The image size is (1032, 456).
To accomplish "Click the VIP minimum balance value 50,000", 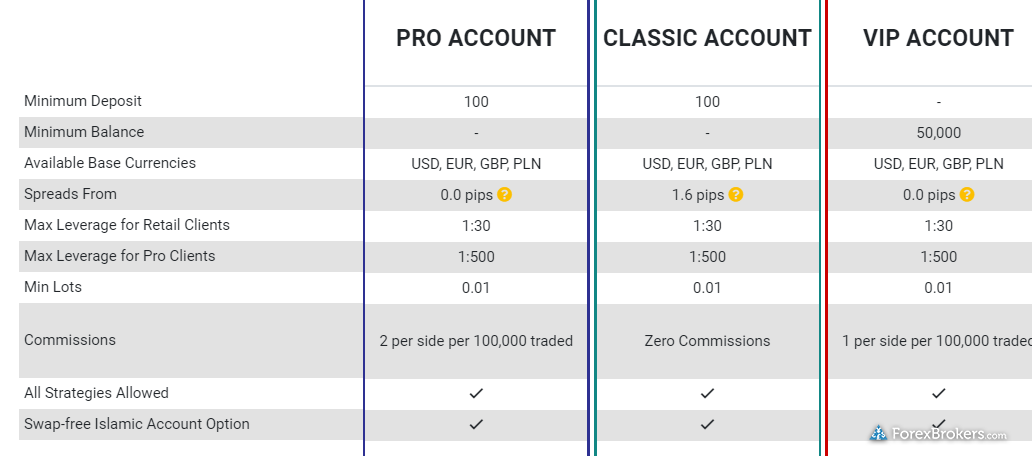I will 938,132.
